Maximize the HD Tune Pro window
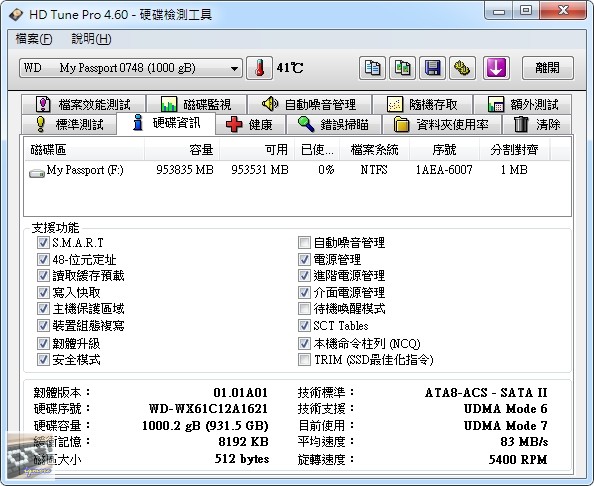The height and width of the screenshot is (486, 594). point(526,10)
